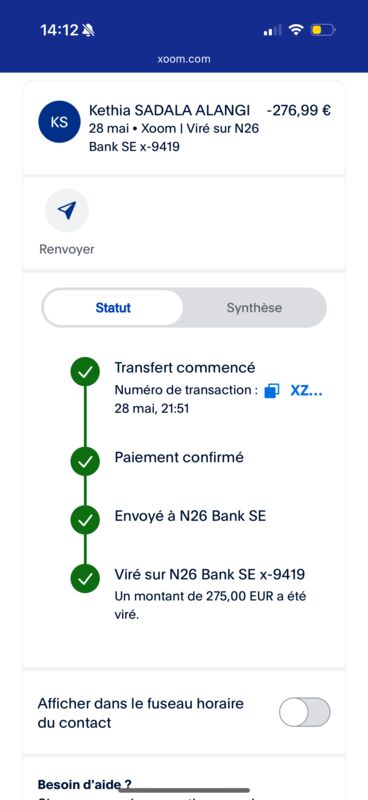Tap the -276,99 € amount

tap(299, 110)
